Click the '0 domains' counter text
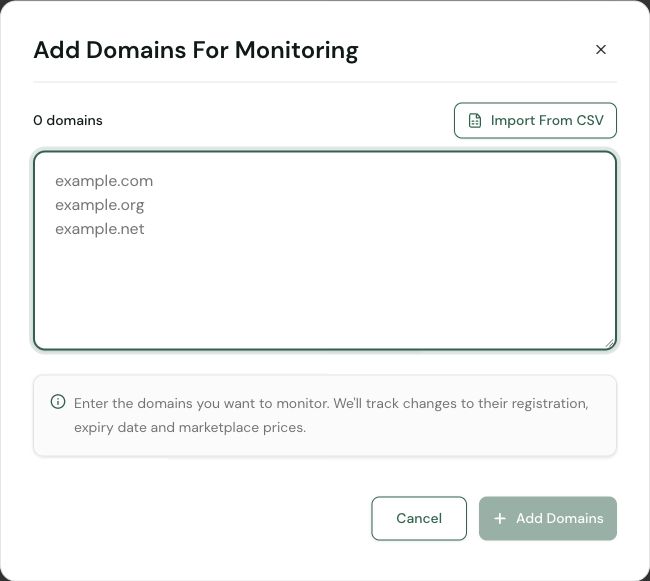The height and width of the screenshot is (581, 650). point(68,121)
